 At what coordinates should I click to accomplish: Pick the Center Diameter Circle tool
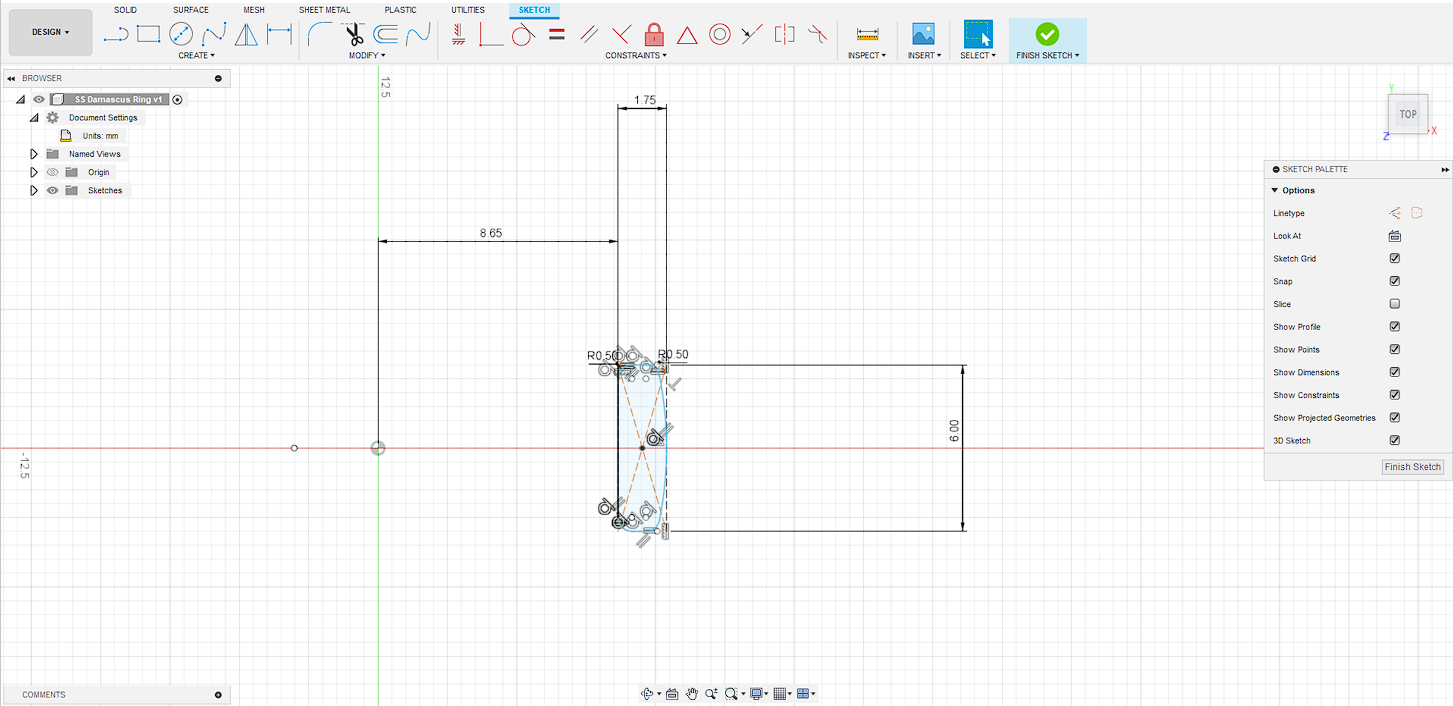coord(181,35)
